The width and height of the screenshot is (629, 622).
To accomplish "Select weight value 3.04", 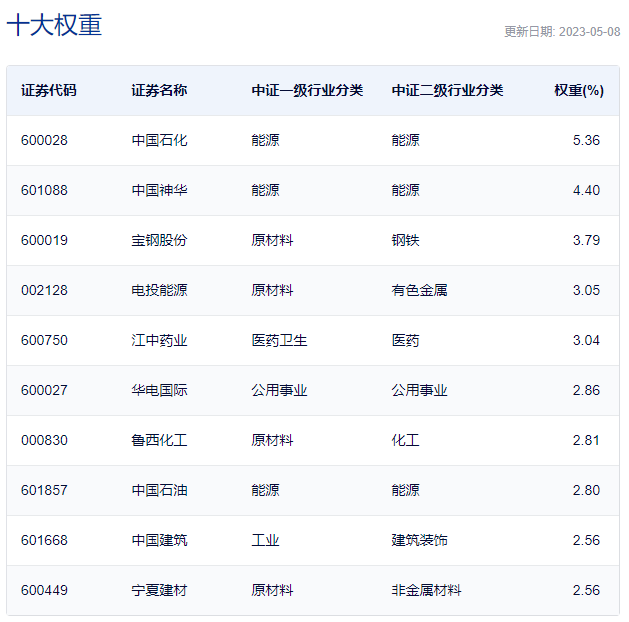I will [x=586, y=340].
